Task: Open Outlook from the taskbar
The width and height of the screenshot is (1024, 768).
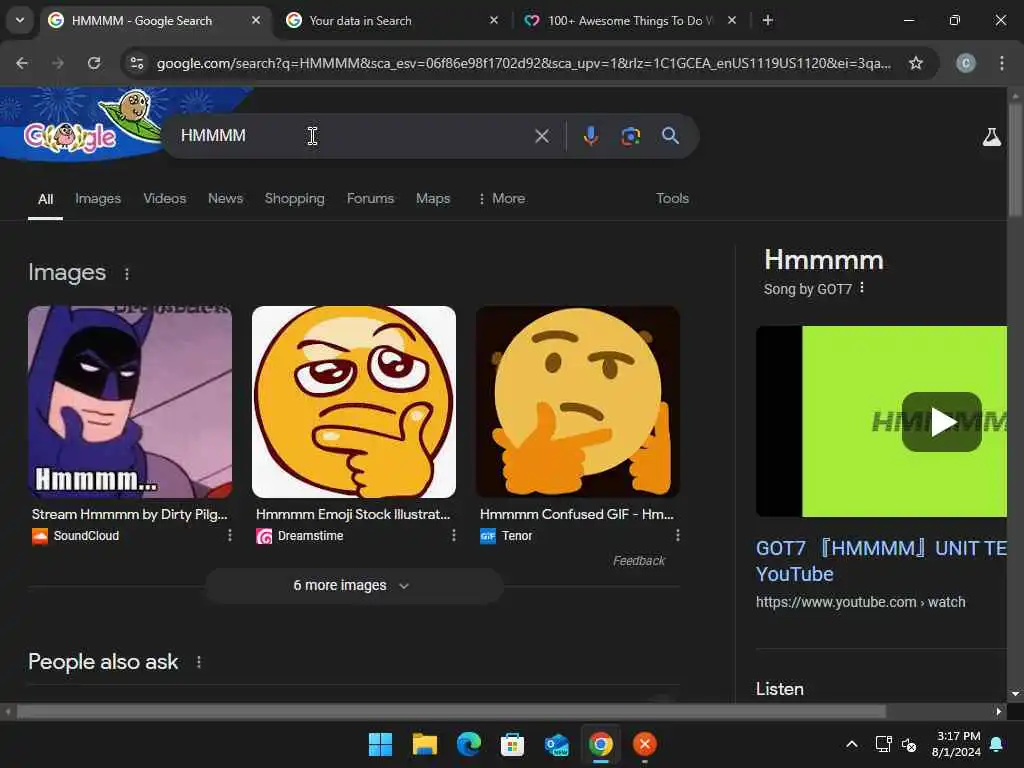Action: tap(556, 744)
